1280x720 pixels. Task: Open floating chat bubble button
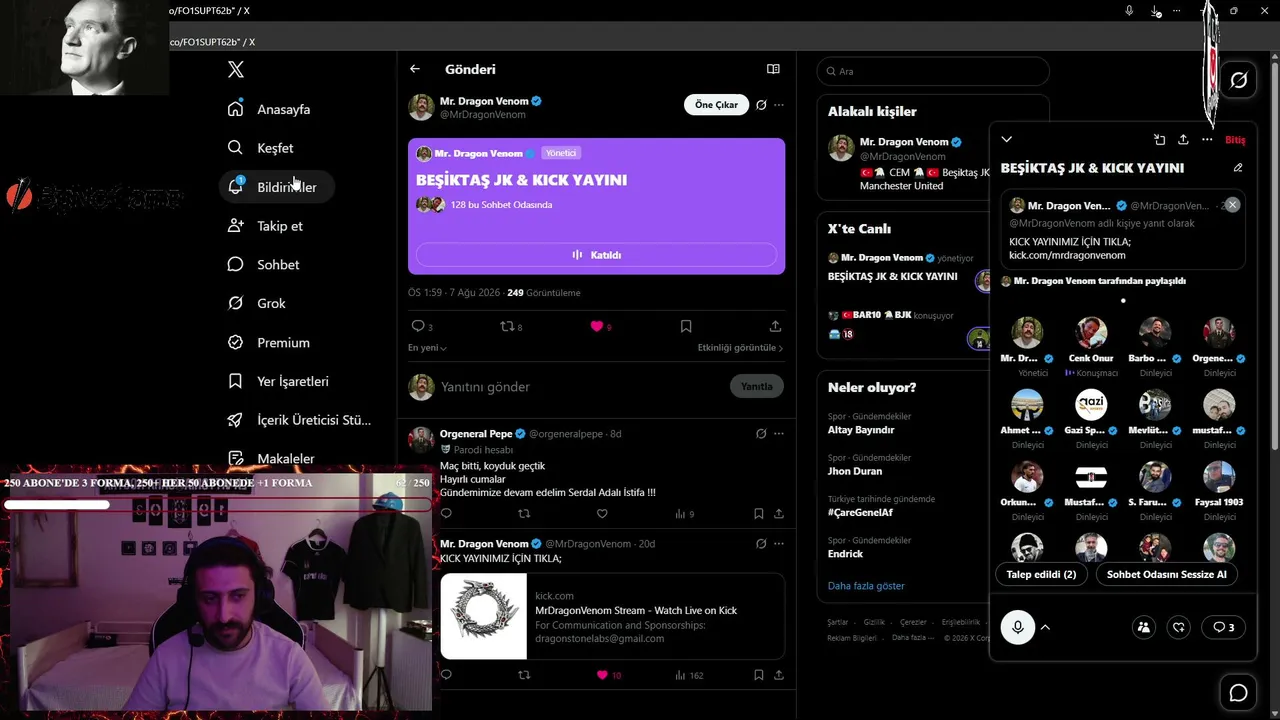point(1238,692)
